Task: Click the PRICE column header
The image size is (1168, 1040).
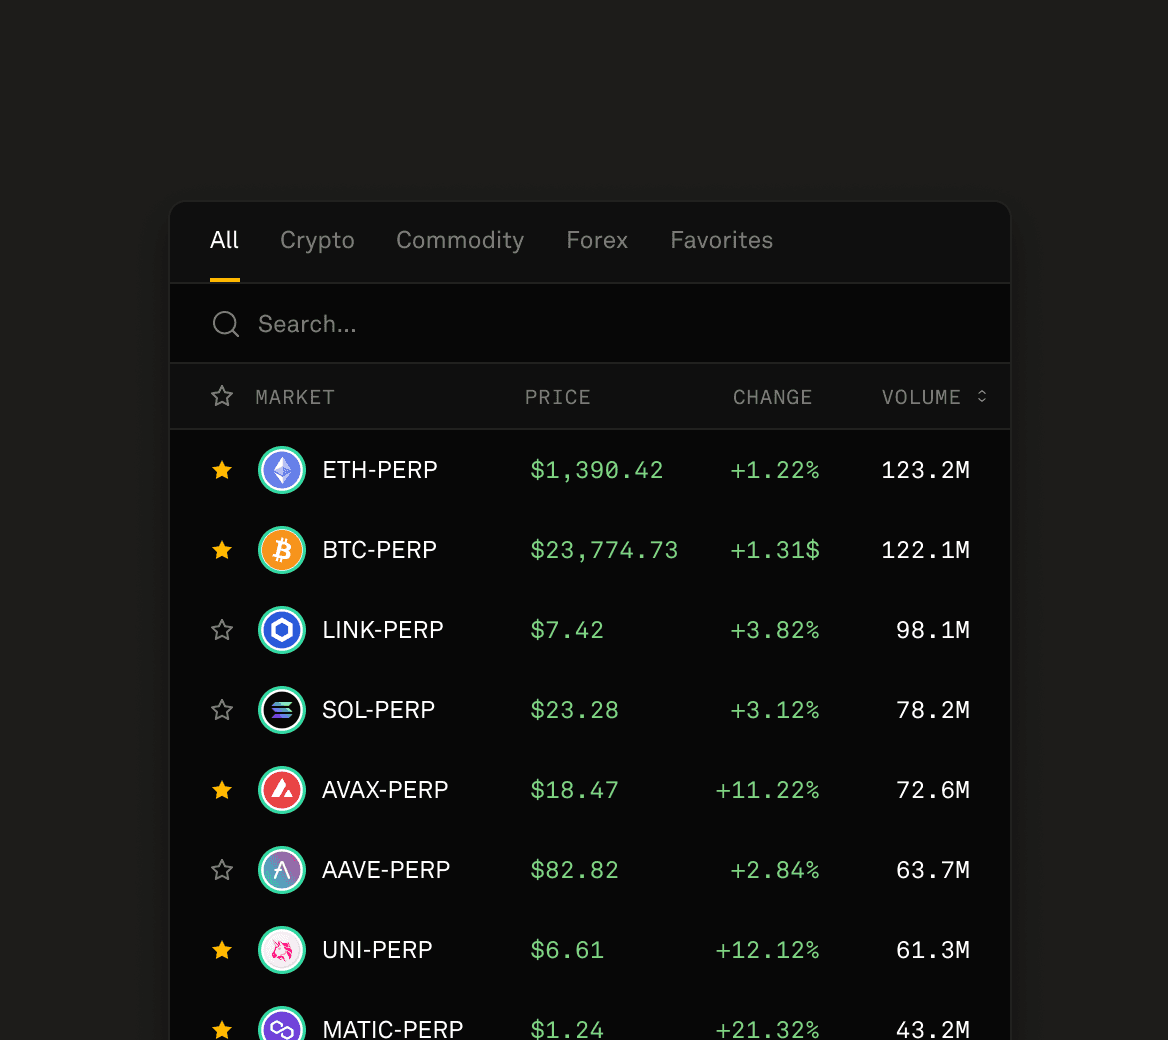Action: tap(557, 397)
